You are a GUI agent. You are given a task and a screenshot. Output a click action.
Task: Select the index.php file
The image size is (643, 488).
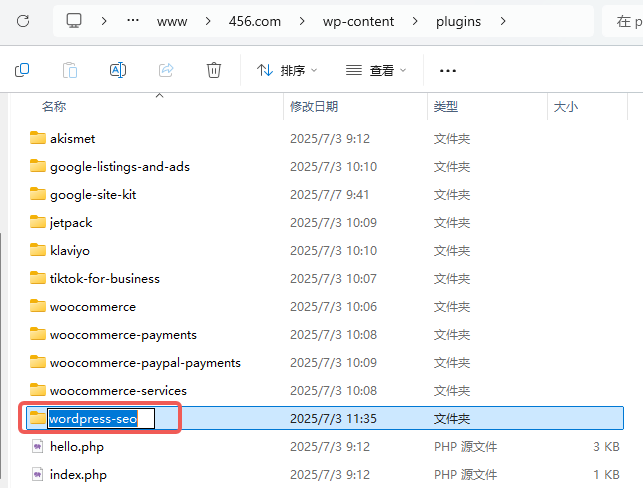point(78,474)
